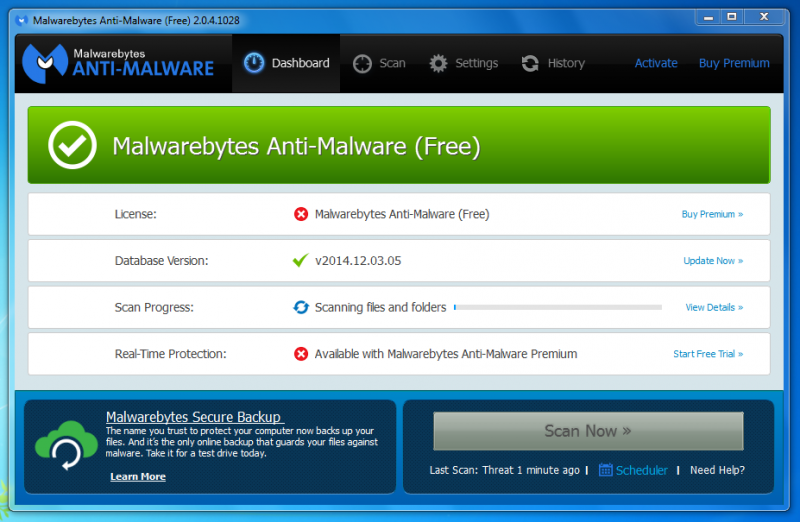Image resolution: width=800 pixels, height=522 pixels.
Task: Click the Settings gear icon
Action: [x=438, y=63]
